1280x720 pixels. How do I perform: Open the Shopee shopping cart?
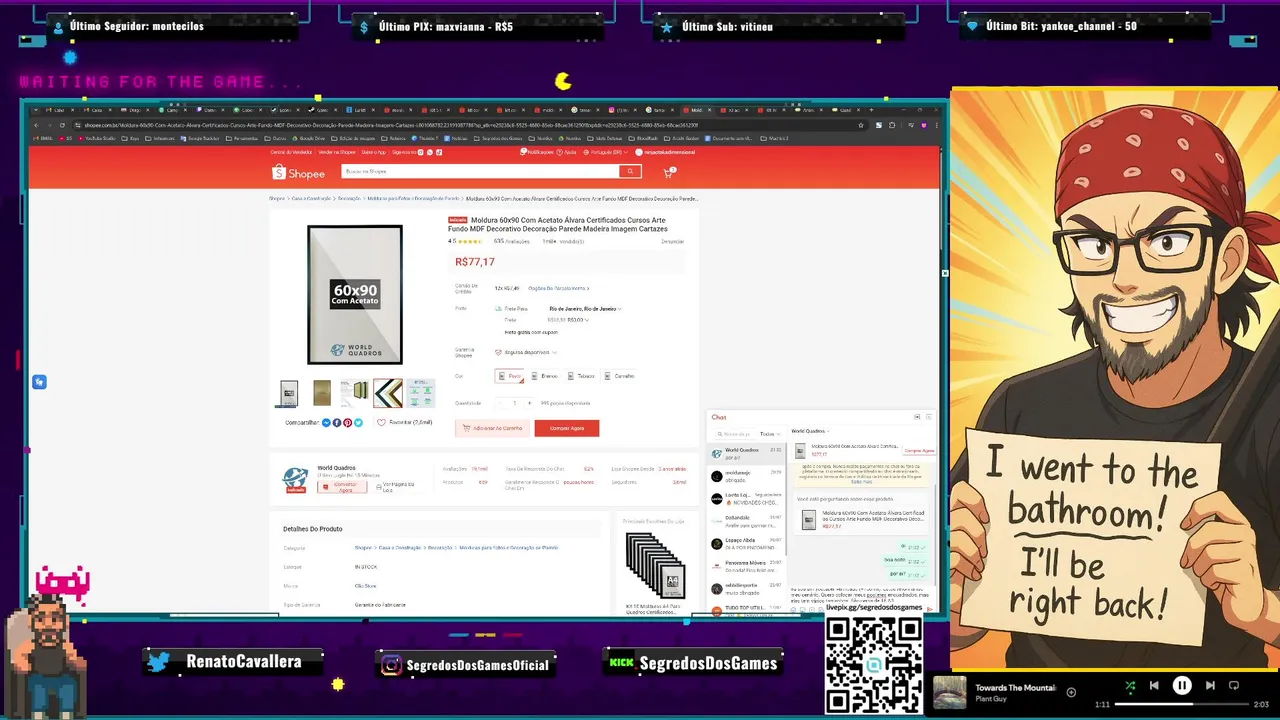point(668,173)
